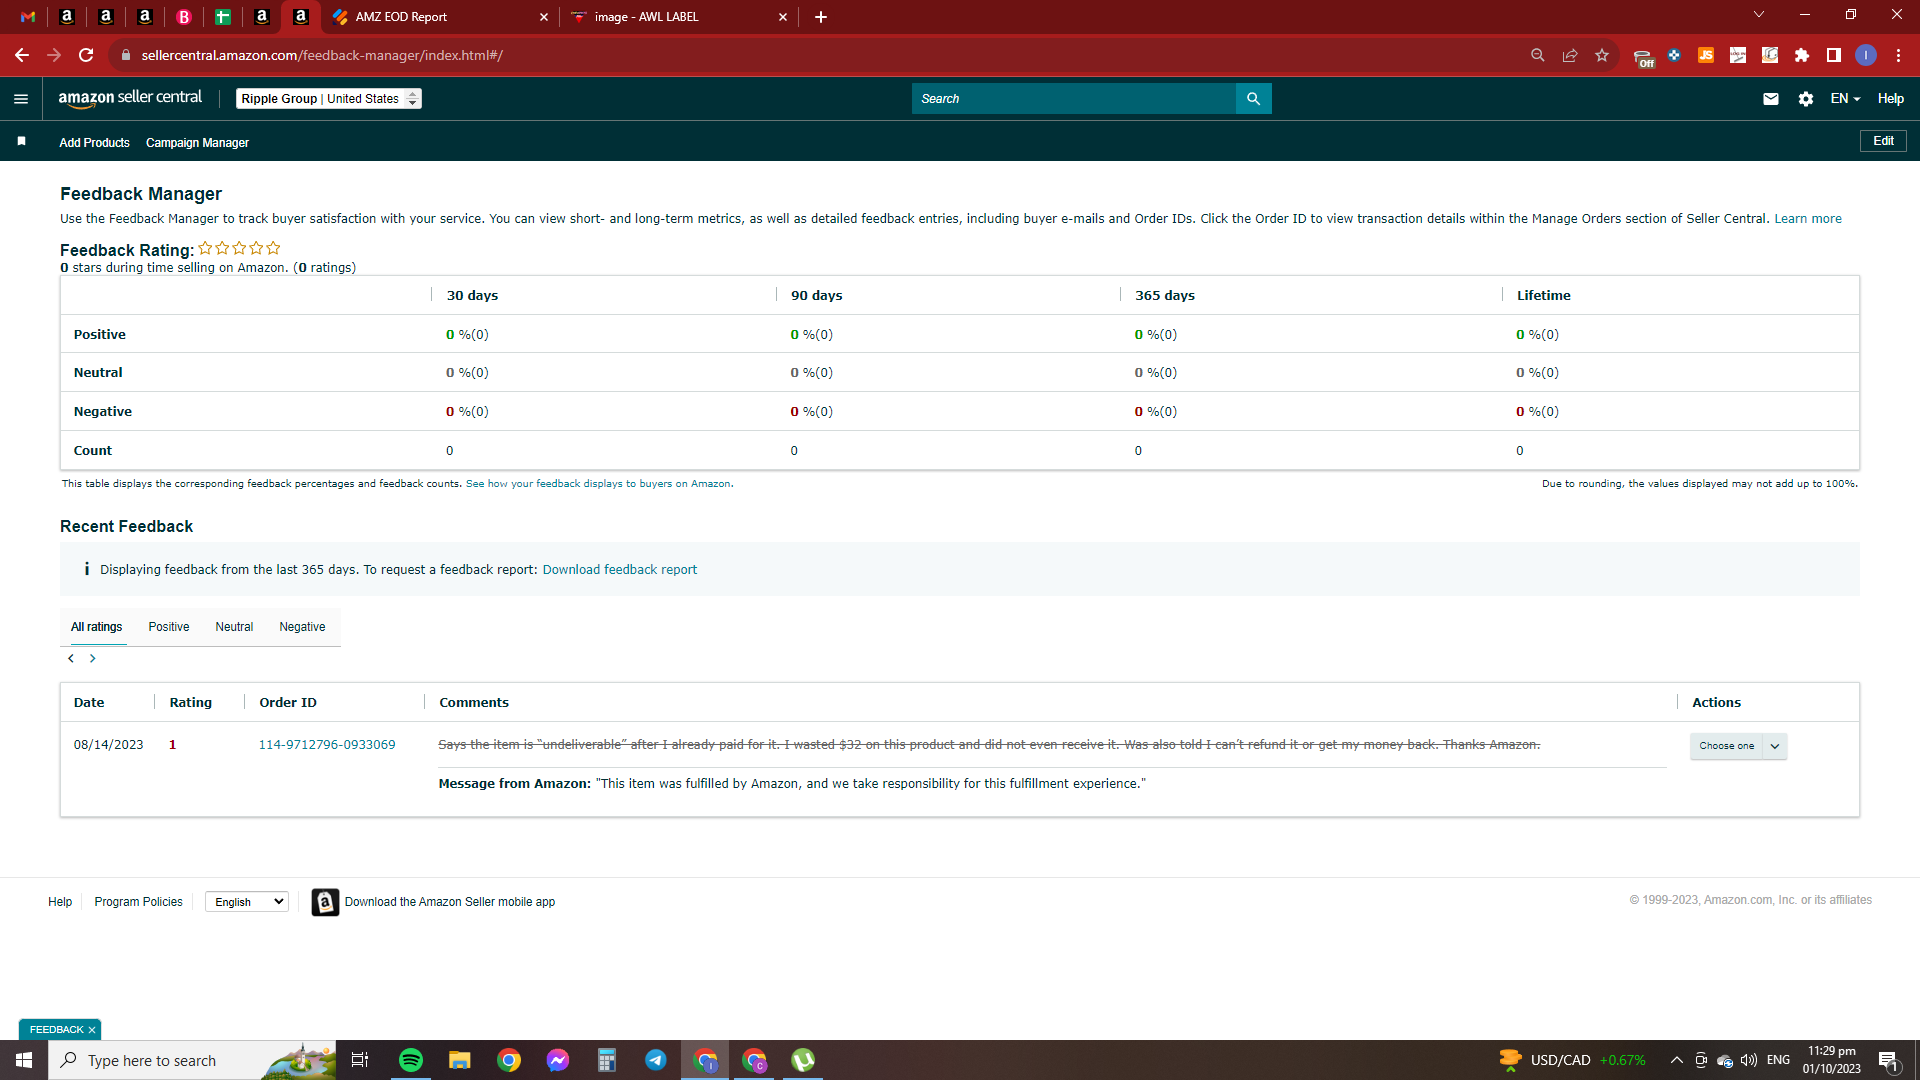Open the Chrome profile avatar

1865,55
